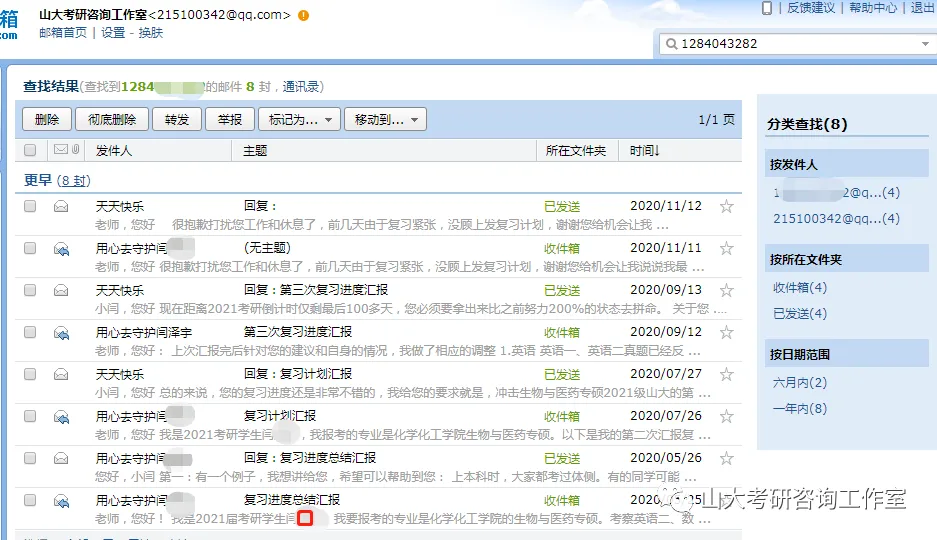Check the 2020/11/12 回复 email
The height and width of the screenshot is (540, 937).
coord(30,206)
